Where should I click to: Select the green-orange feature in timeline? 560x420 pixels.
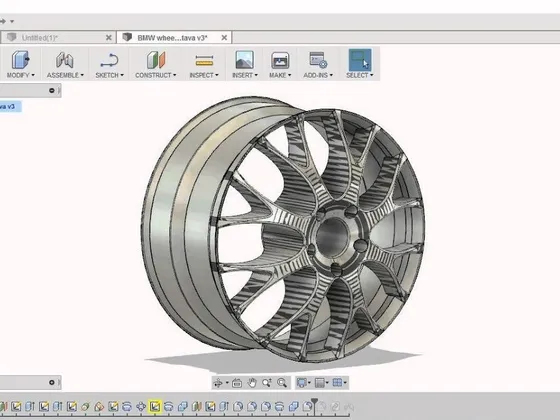tap(197, 406)
